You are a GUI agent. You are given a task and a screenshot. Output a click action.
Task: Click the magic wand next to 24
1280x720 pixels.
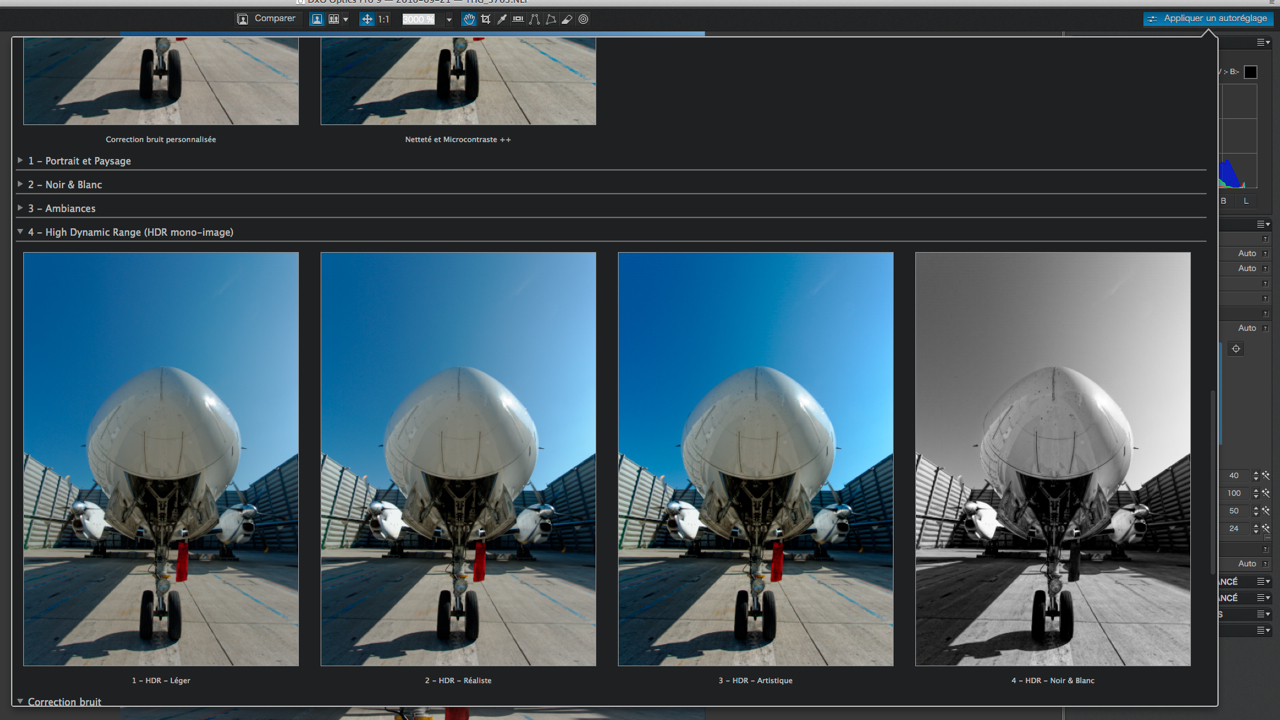click(x=1265, y=528)
